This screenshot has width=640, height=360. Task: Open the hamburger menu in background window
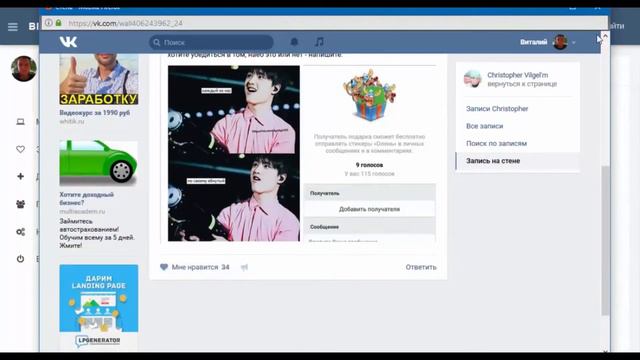(13, 27)
